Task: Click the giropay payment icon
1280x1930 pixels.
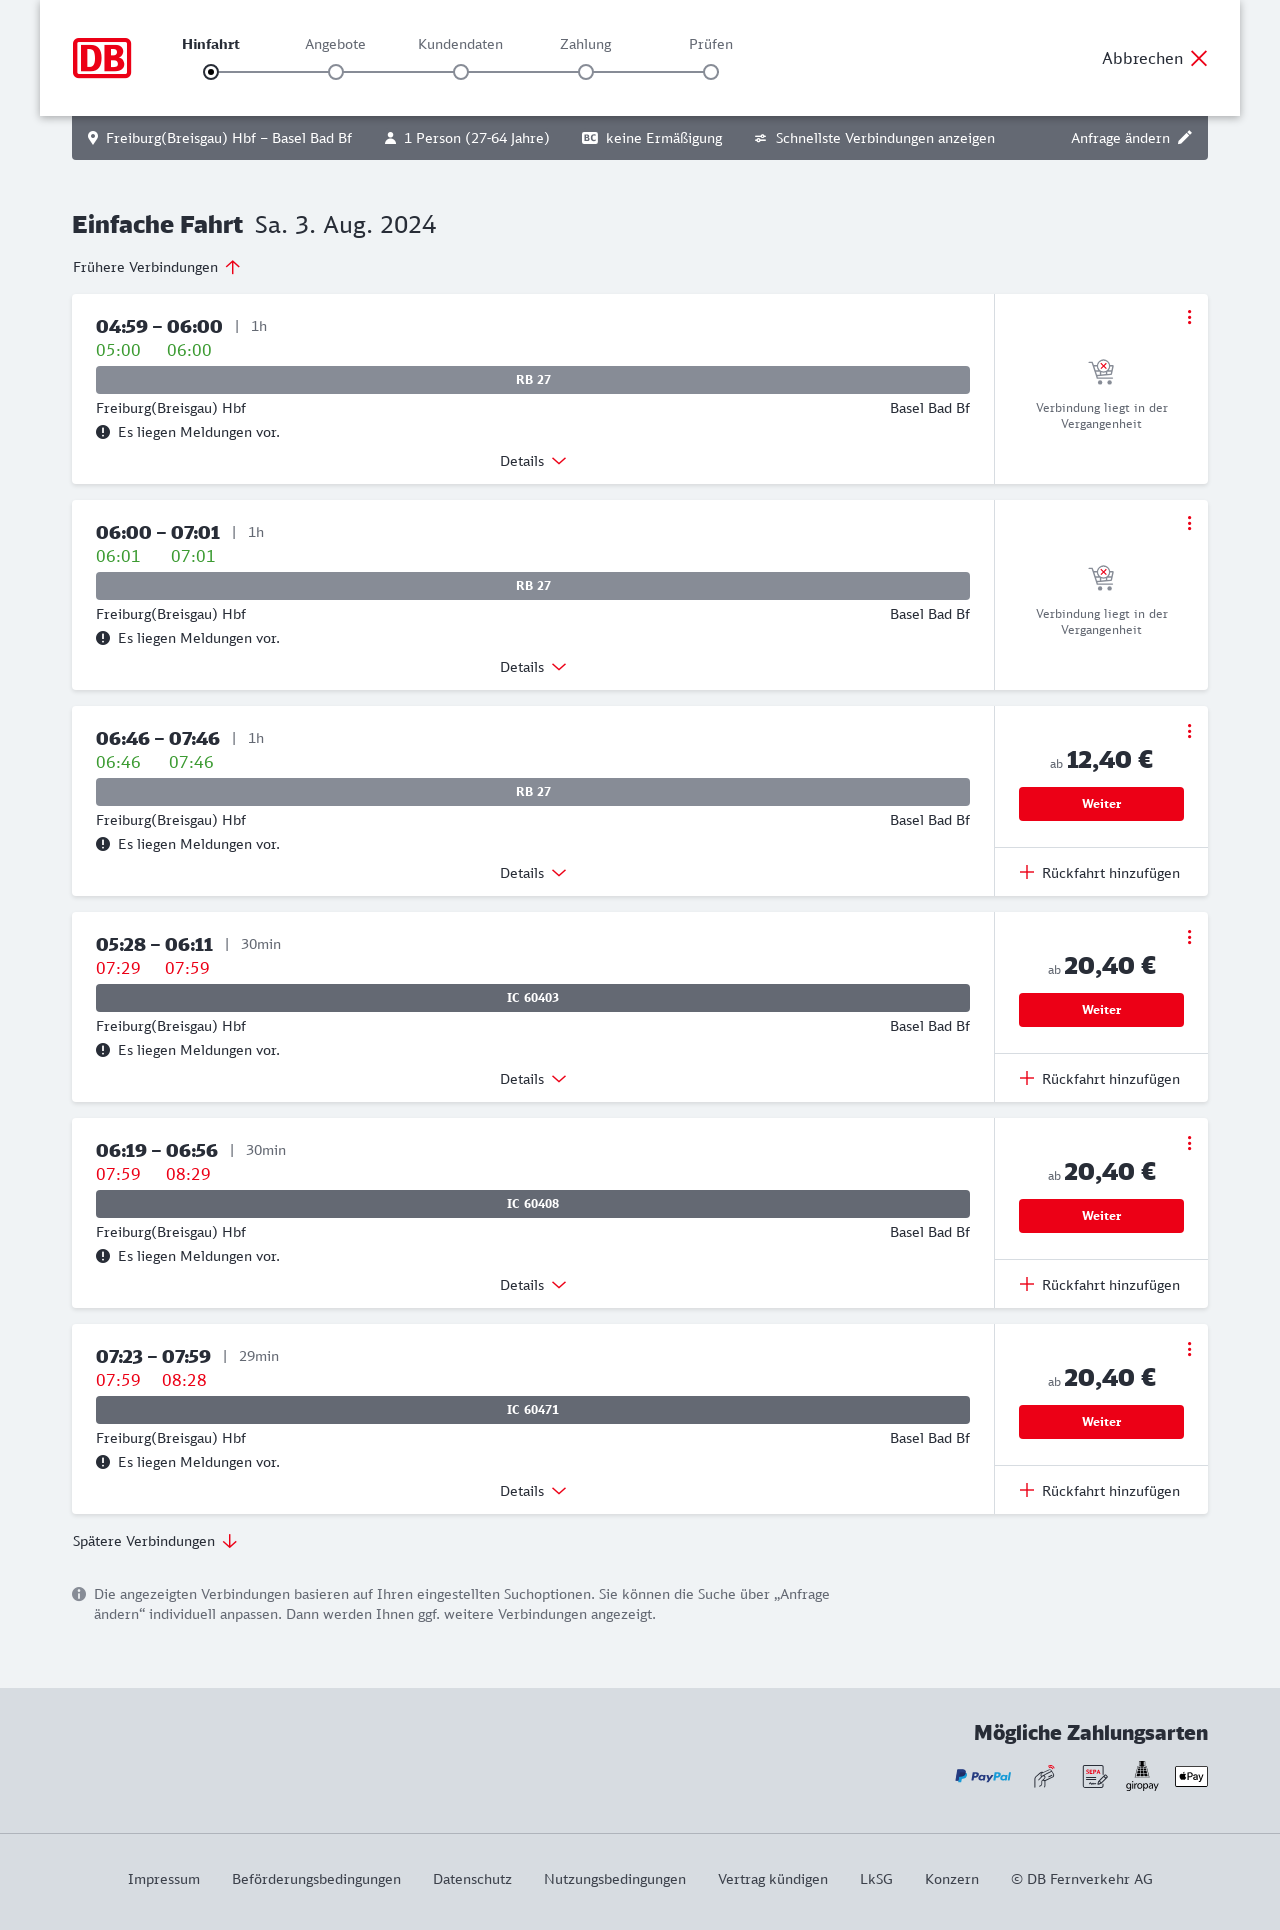Action: [x=1142, y=1776]
